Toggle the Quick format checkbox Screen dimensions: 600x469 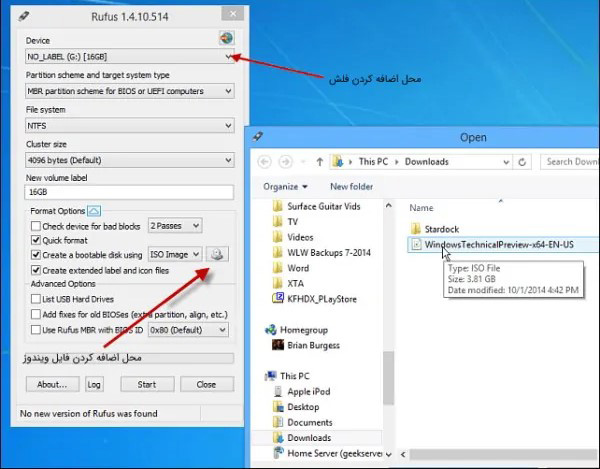pyautogui.click(x=36, y=240)
